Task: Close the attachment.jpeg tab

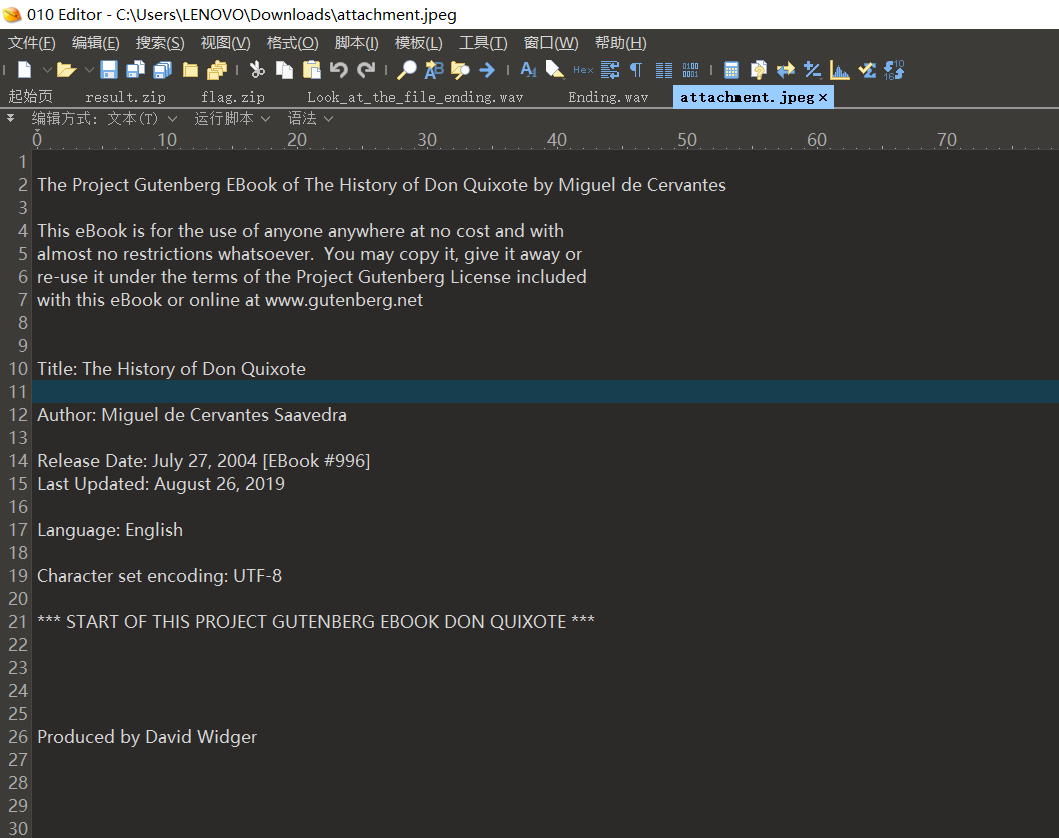Action: coord(823,97)
